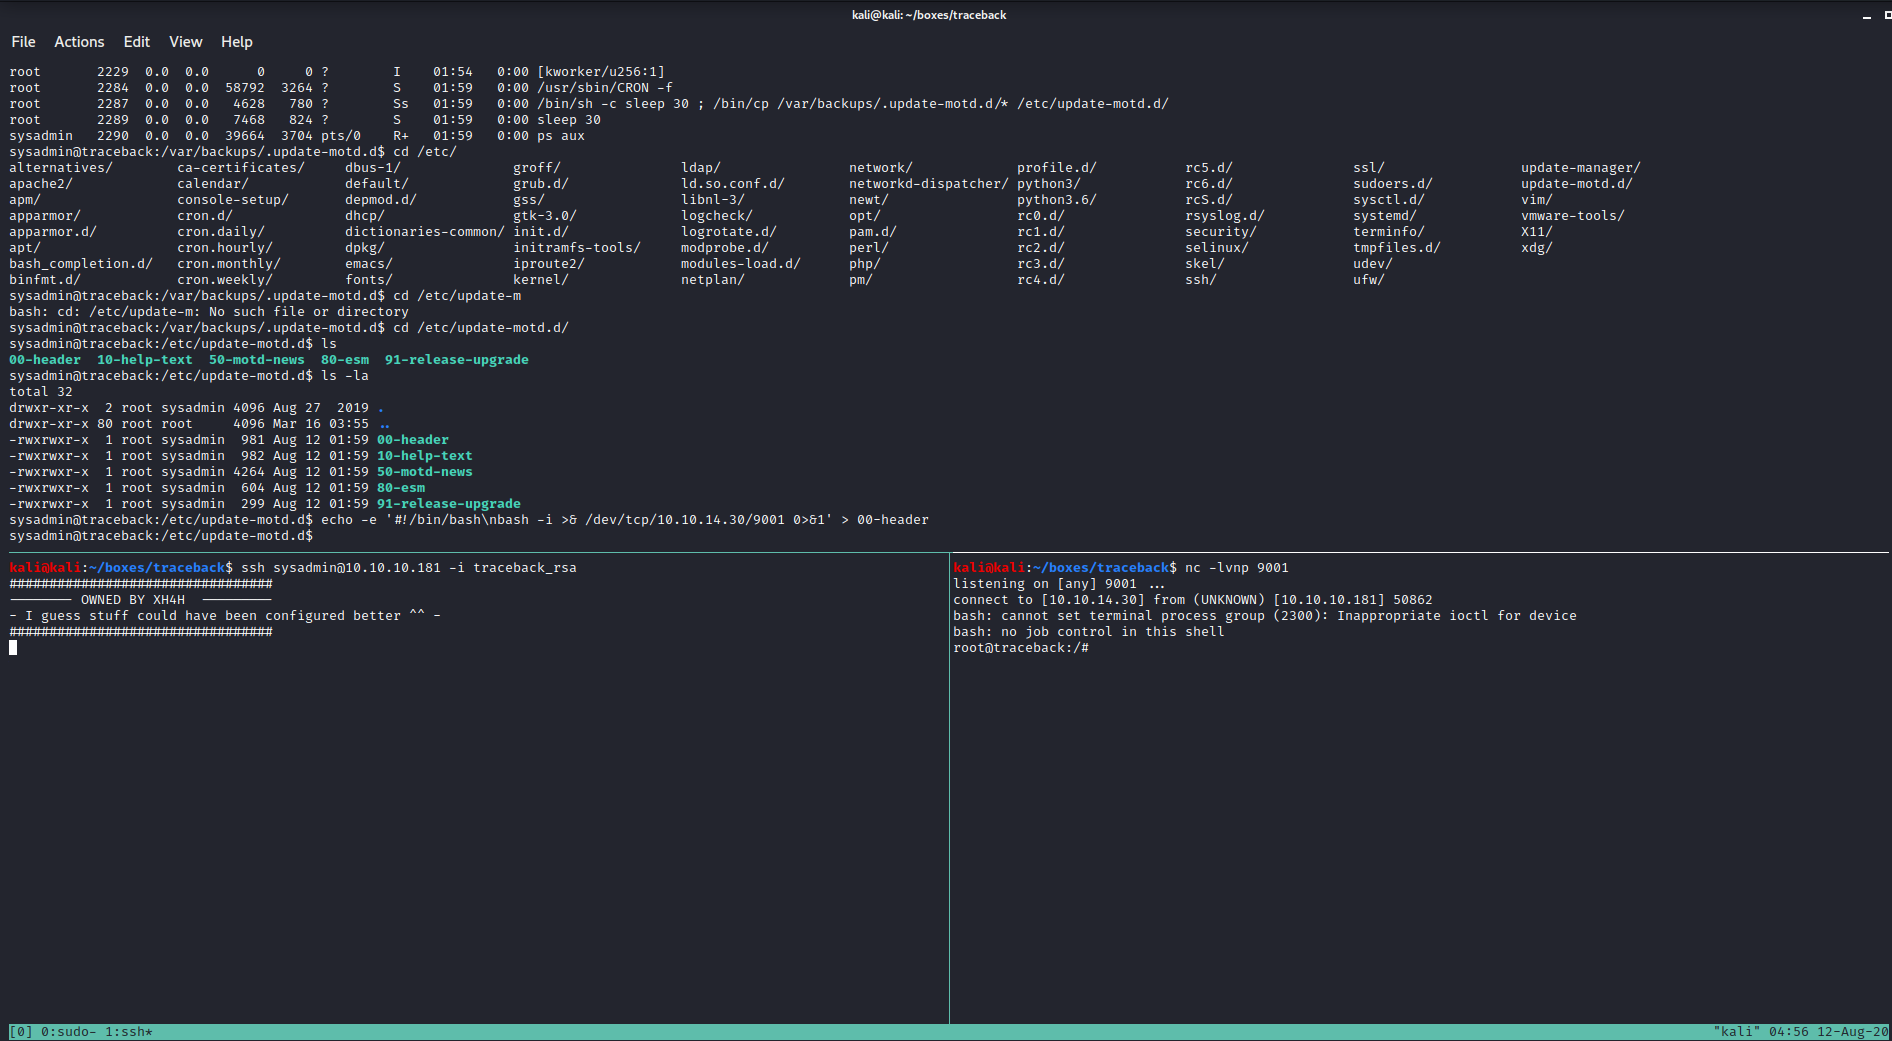Open the File menu
Screen dimensions: 1892x1041
pyautogui.click(x=23, y=42)
